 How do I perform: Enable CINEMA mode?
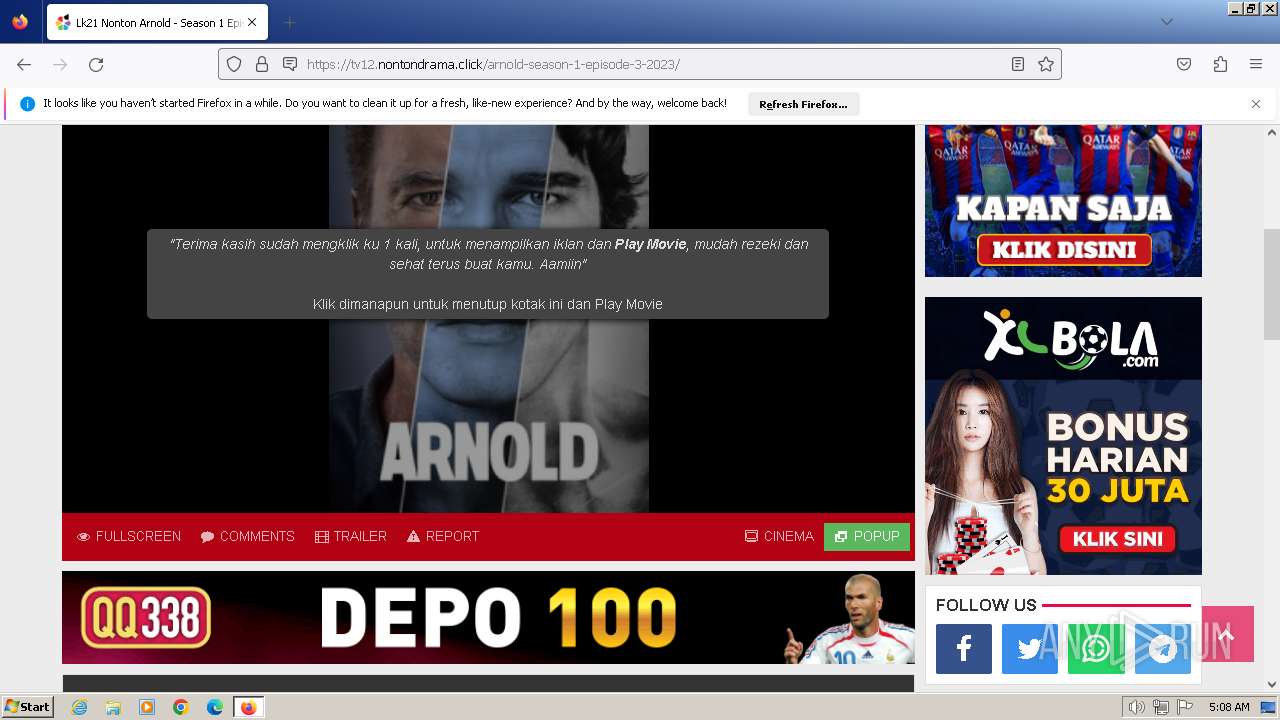[x=779, y=536]
